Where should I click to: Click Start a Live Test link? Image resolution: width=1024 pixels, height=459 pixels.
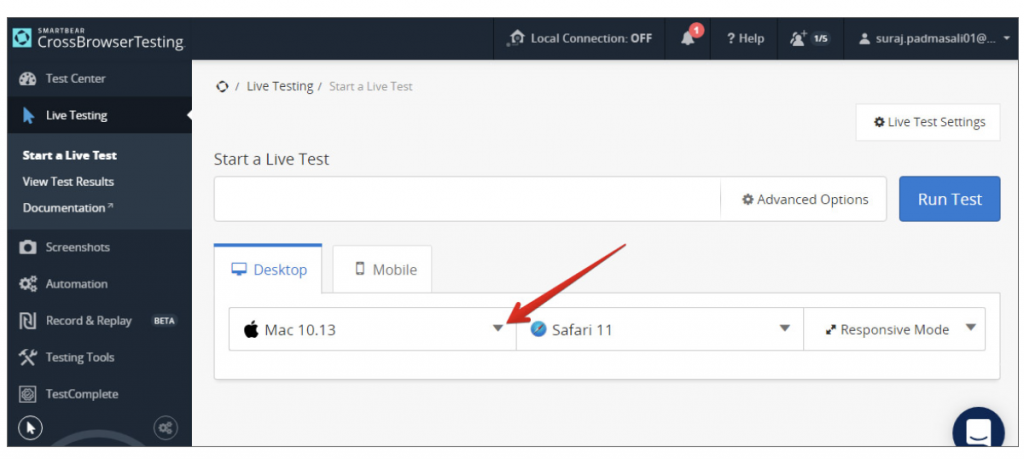(69, 155)
